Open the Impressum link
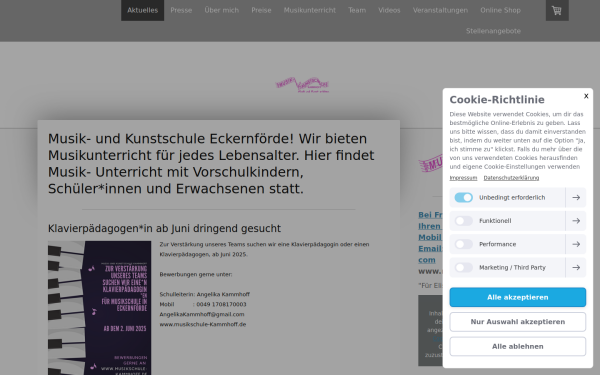Screen dimensions: 600x375 463,178
